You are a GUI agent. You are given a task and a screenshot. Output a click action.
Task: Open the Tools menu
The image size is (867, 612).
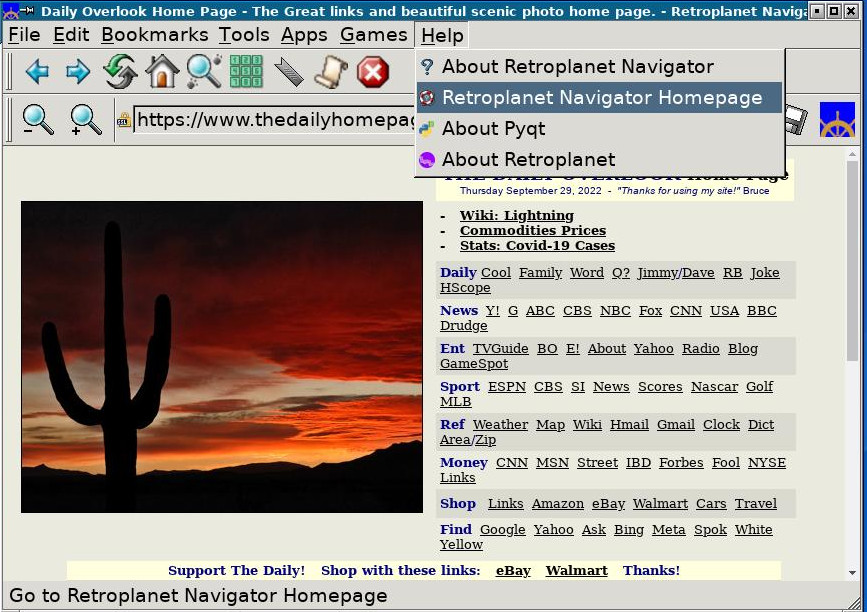click(x=244, y=35)
